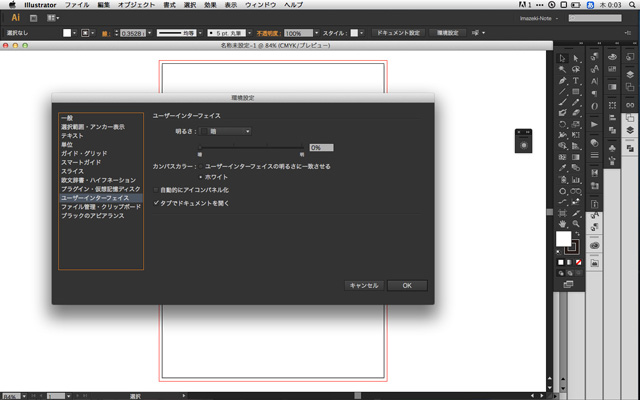Select ユーザーインターフェイスの明るさに一致させる radio option
Image resolution: width=640 pixels, height=400 pixels.
pos(200,167)
